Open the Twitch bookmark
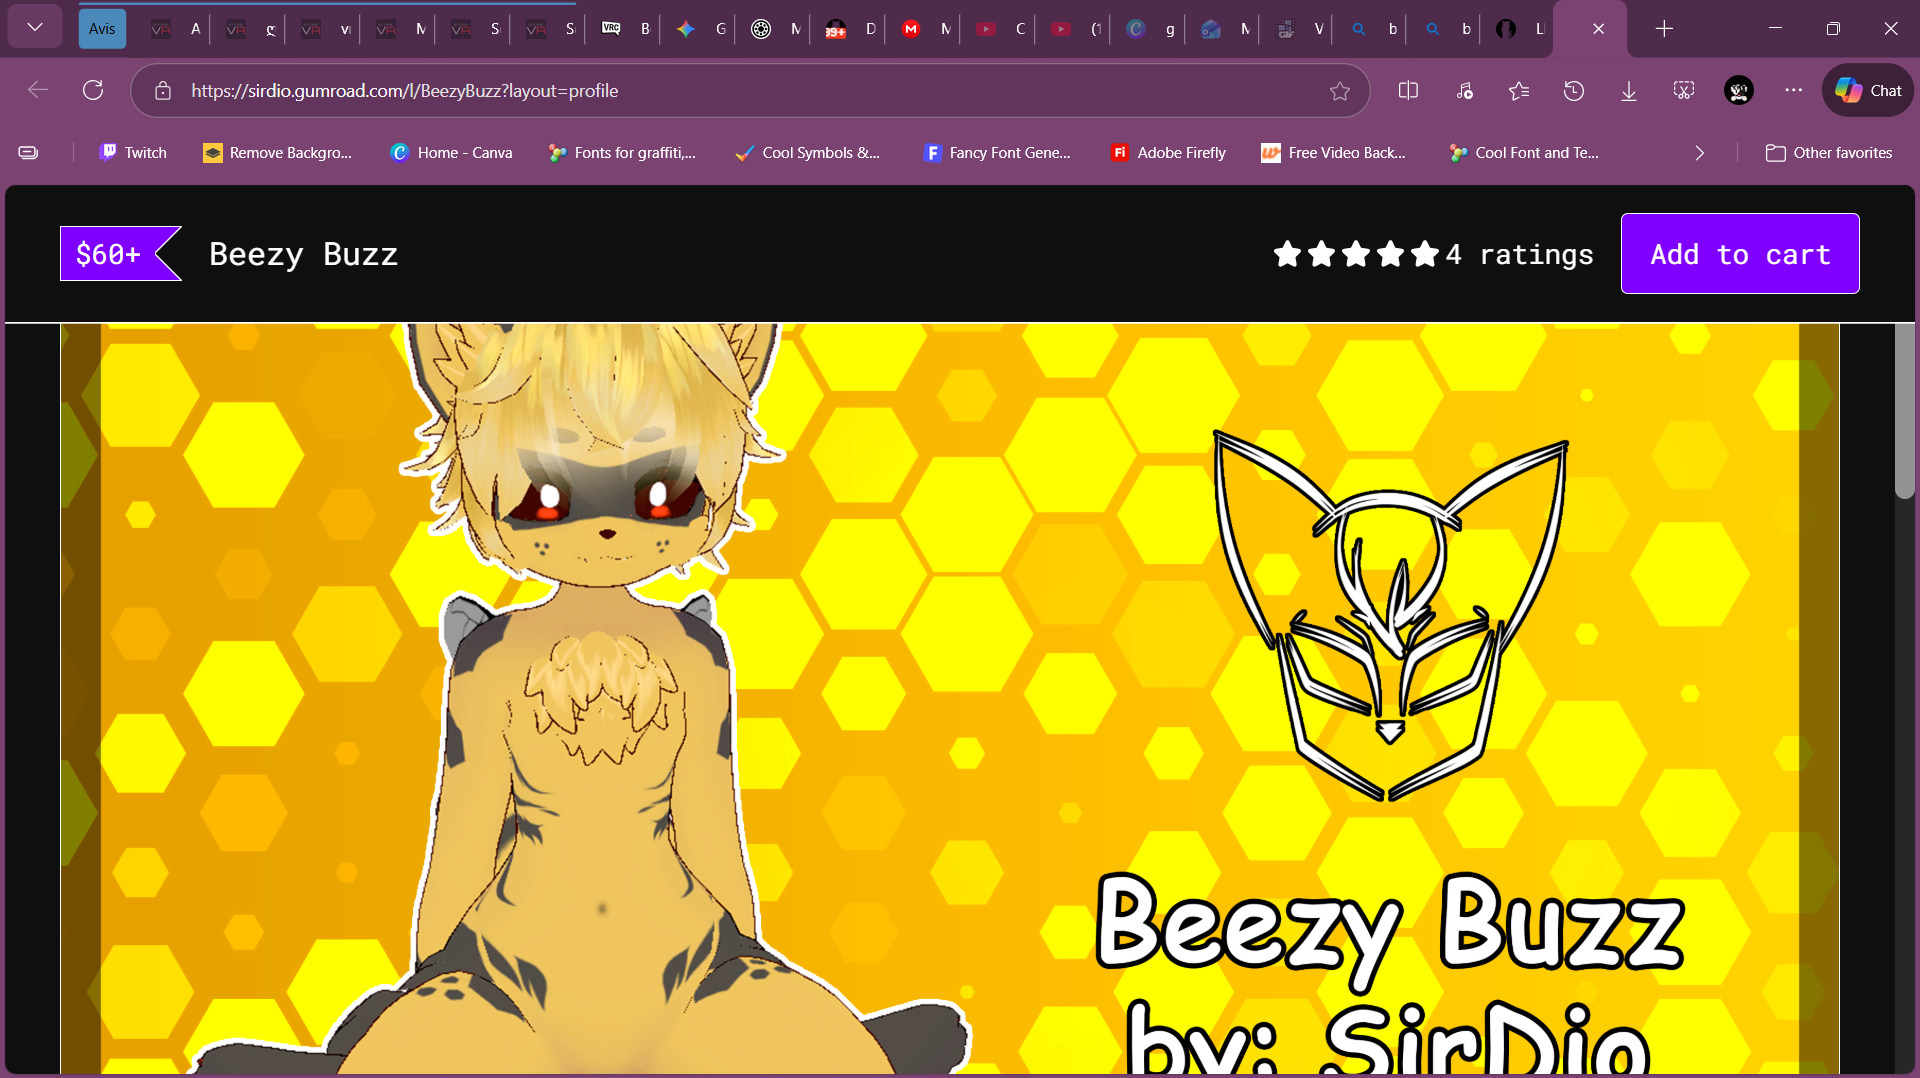 pos(133,153)
